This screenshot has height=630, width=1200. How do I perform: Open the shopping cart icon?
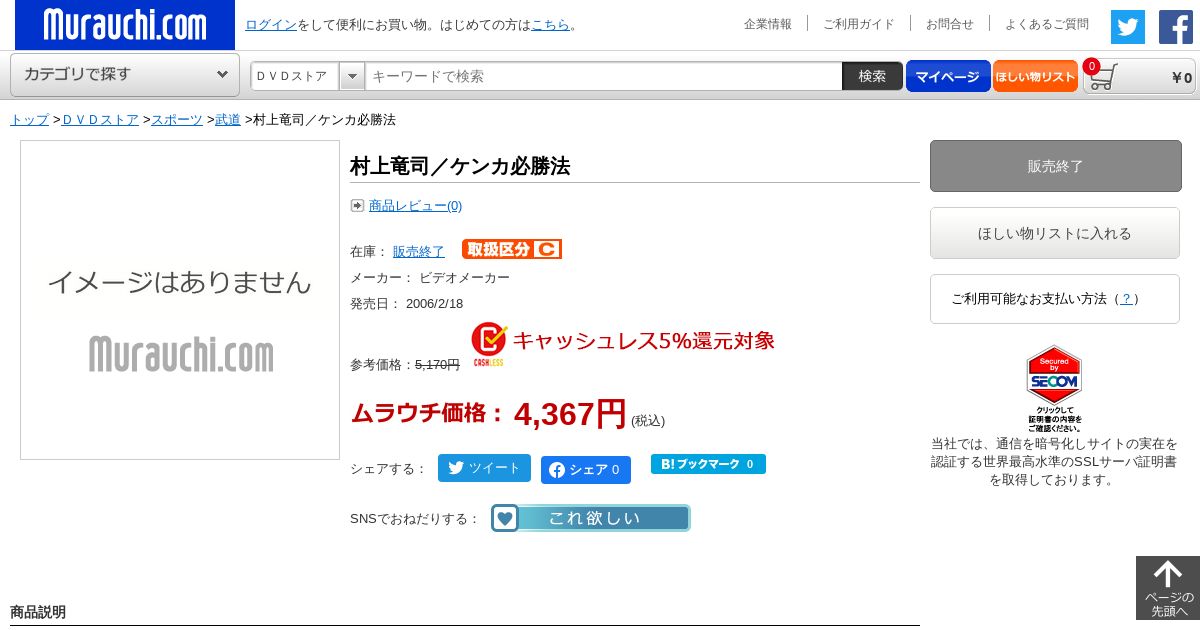[x=1103, y=77]
